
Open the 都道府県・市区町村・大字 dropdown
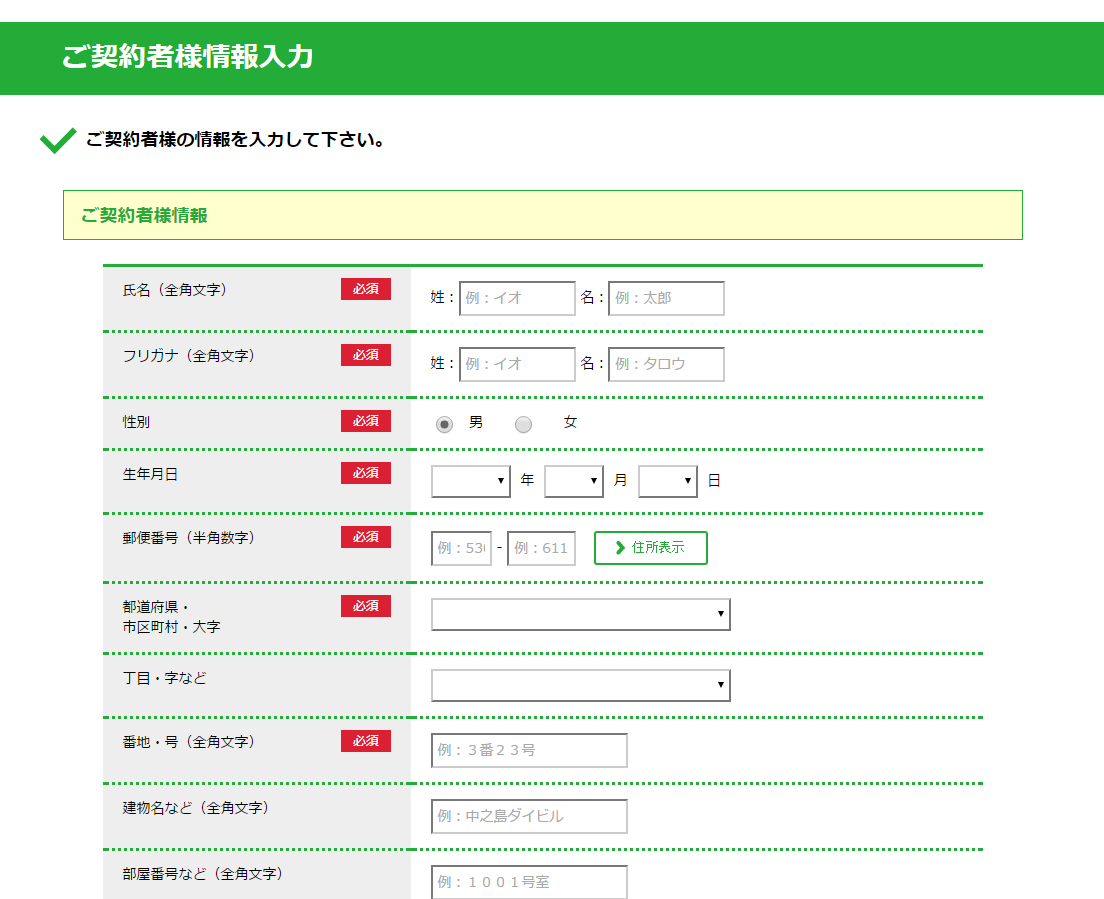[581, 614]
